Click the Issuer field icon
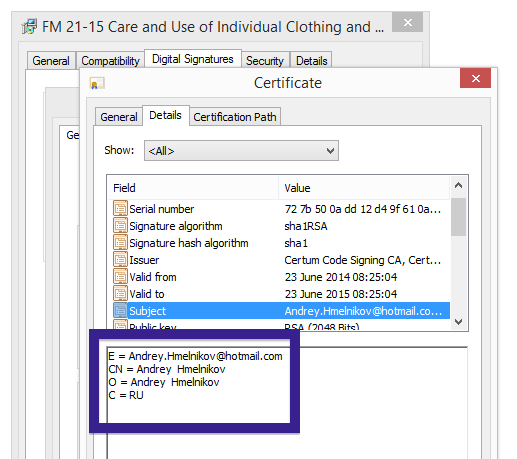 [120, 260]
